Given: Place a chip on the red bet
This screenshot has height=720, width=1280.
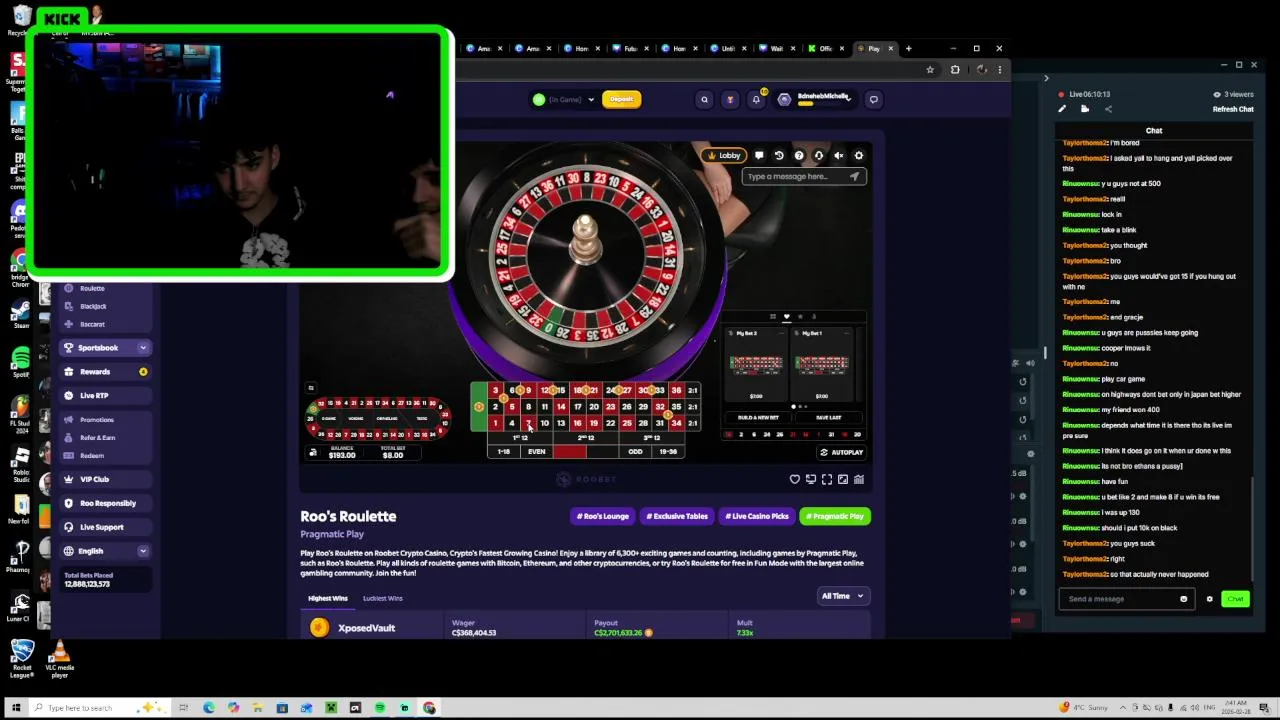Looking at the screenshot, I should [570, 451].
